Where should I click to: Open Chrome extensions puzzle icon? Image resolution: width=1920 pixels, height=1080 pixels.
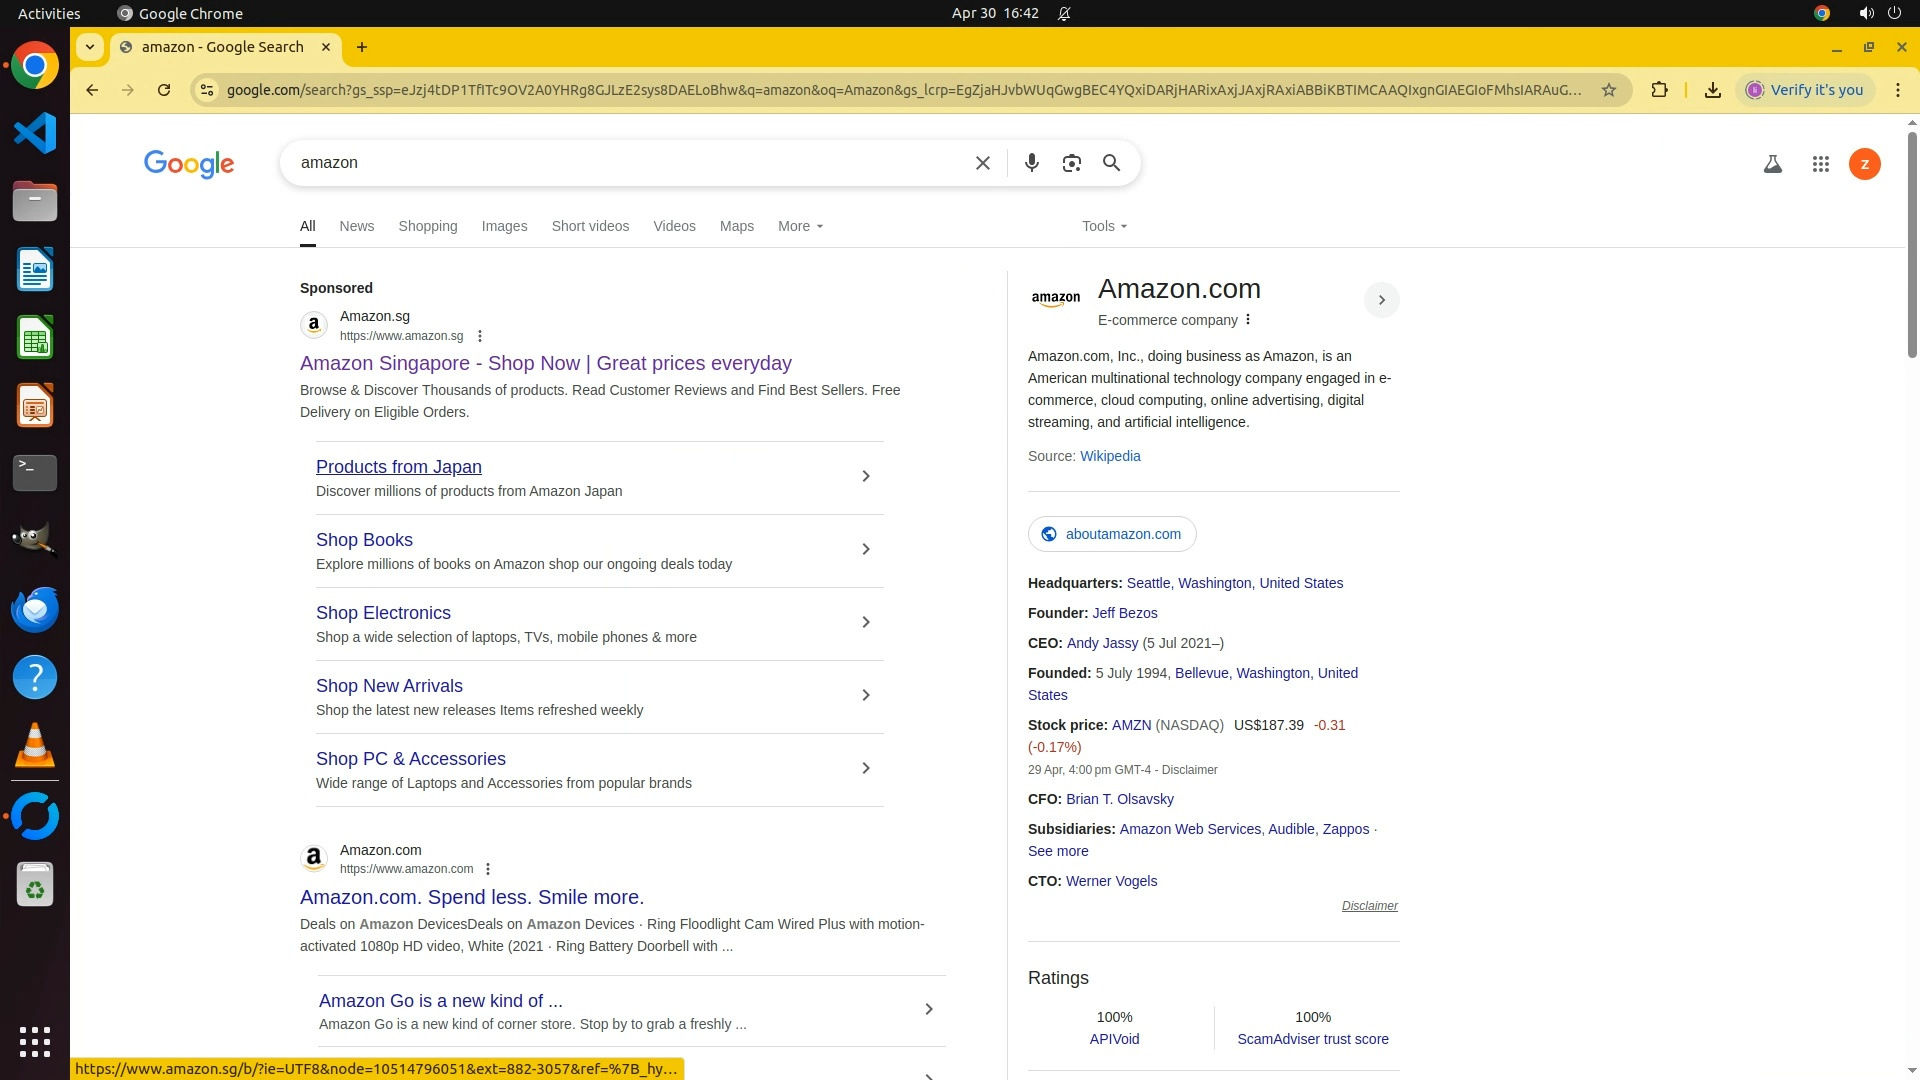click(1659, 90)
